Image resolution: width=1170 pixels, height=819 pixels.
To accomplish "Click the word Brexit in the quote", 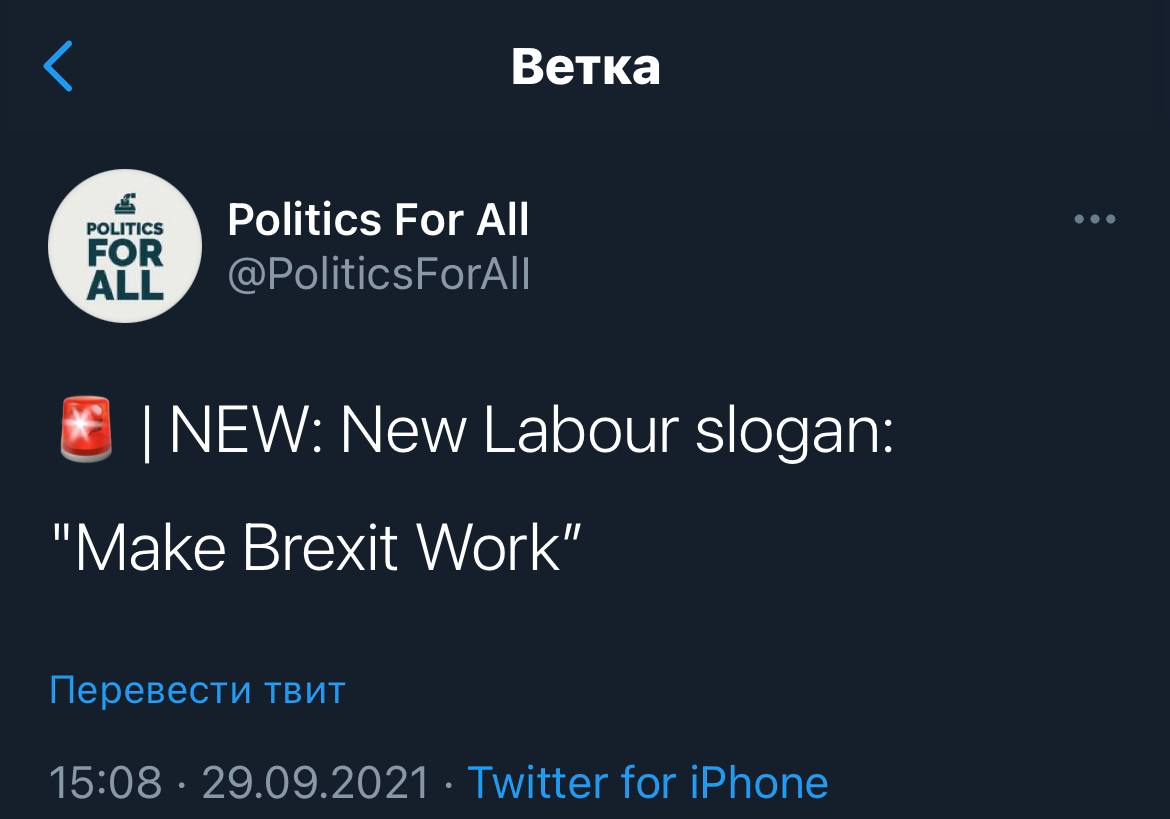I will pos(320,547).
